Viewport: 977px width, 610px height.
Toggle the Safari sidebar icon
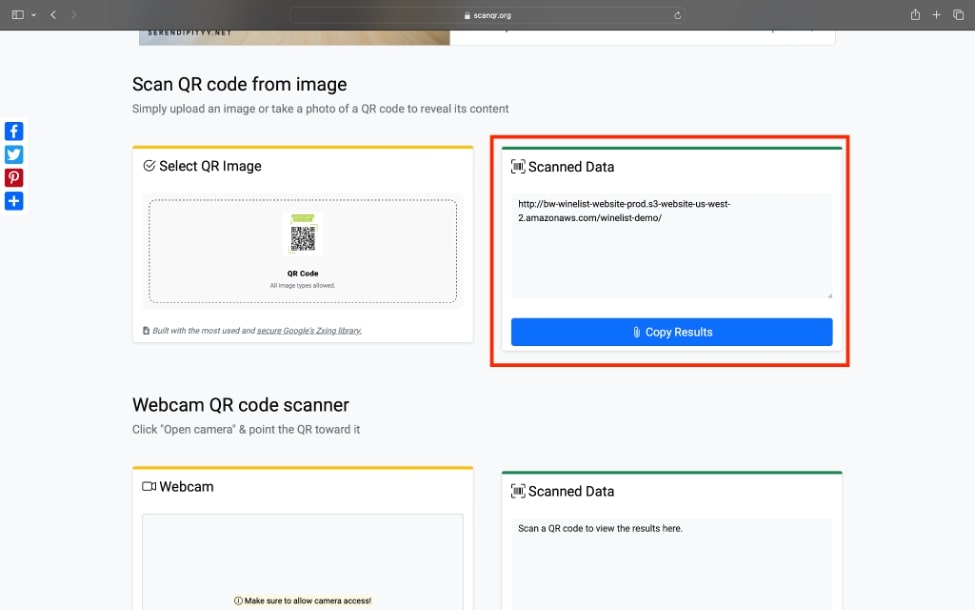point(17,15)
